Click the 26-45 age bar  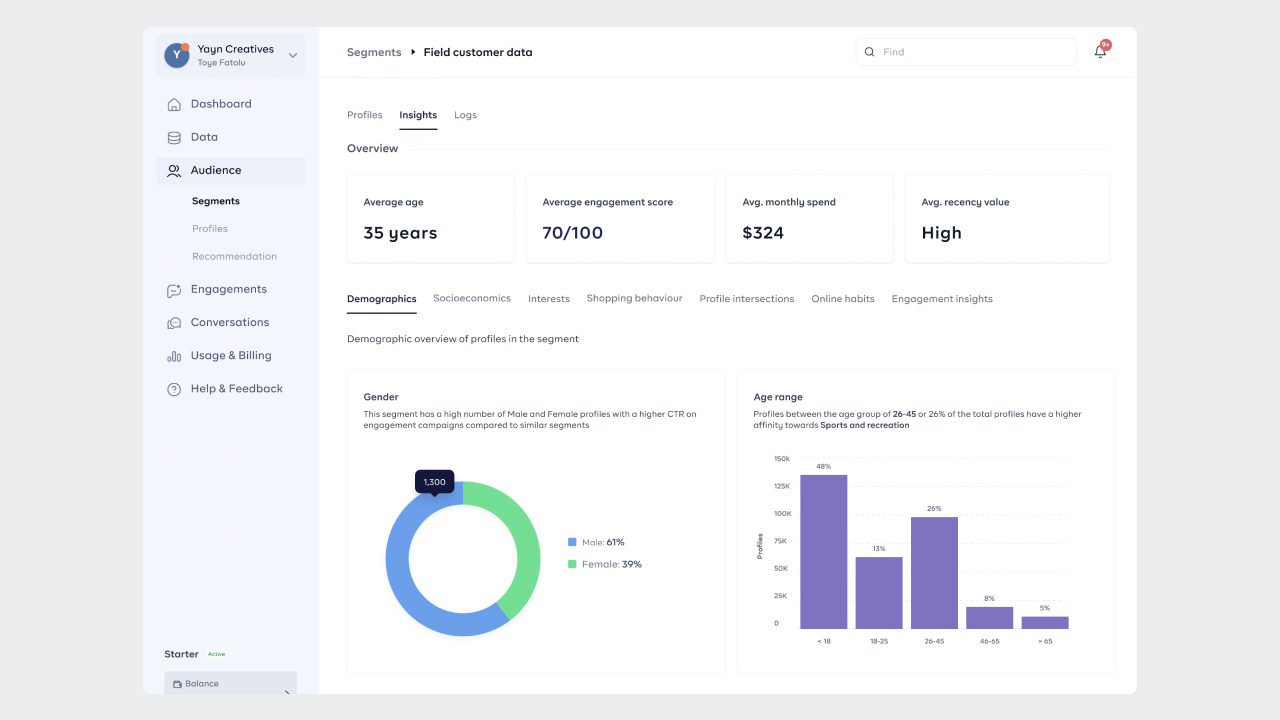pyautogui.click(x=934, y=573)
